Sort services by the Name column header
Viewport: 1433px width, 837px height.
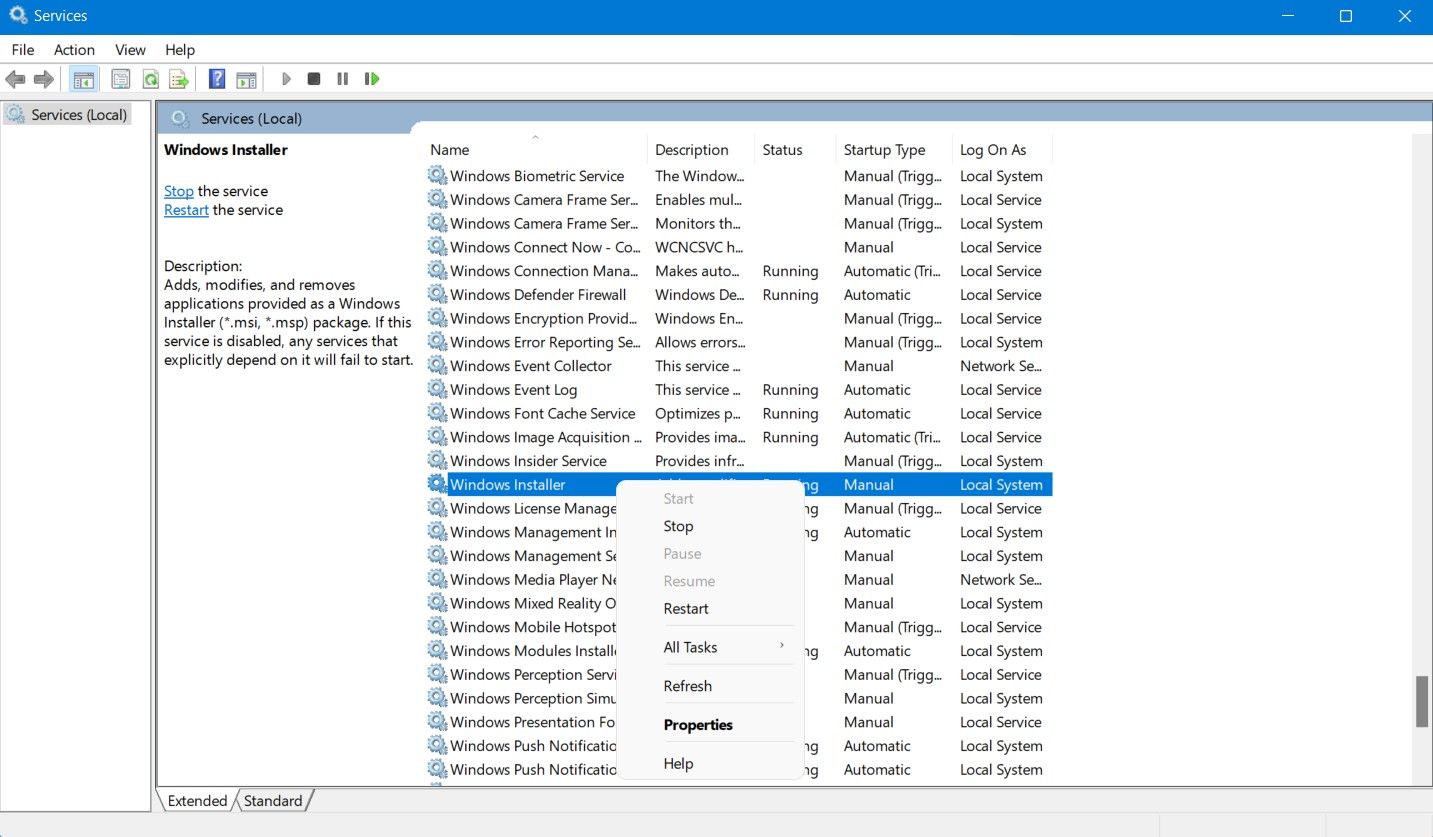click(449, 149)
